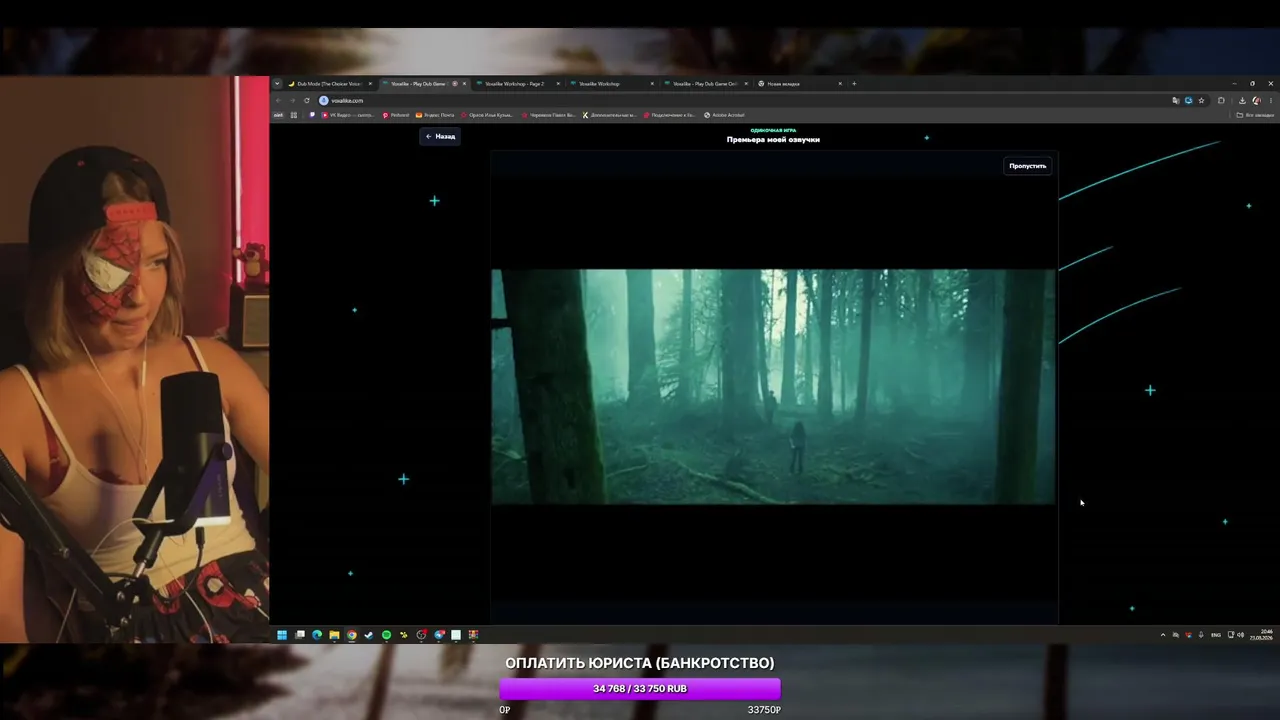Image resolution: width=1280 pixels, height=720 pixels.
Task: Skip the clip with Пропустить
Action: (x=1027, y=166)
